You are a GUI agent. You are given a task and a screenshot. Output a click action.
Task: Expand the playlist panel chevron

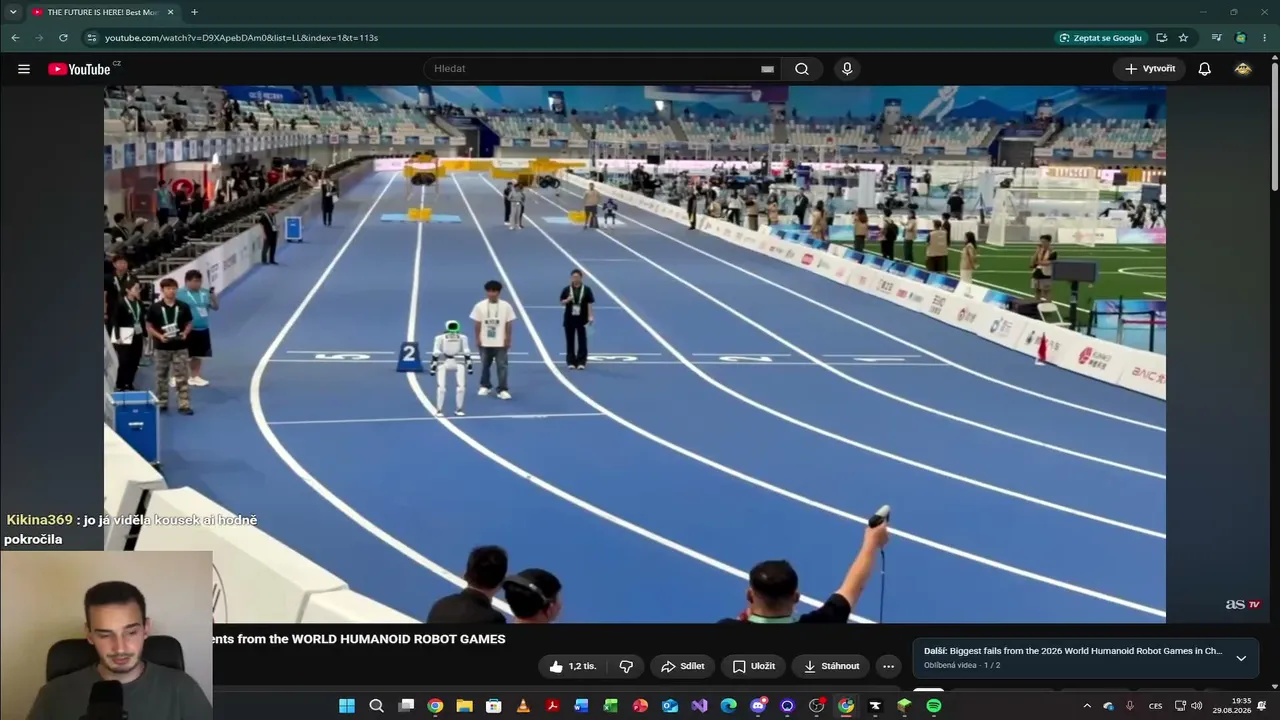(1241, 658)
